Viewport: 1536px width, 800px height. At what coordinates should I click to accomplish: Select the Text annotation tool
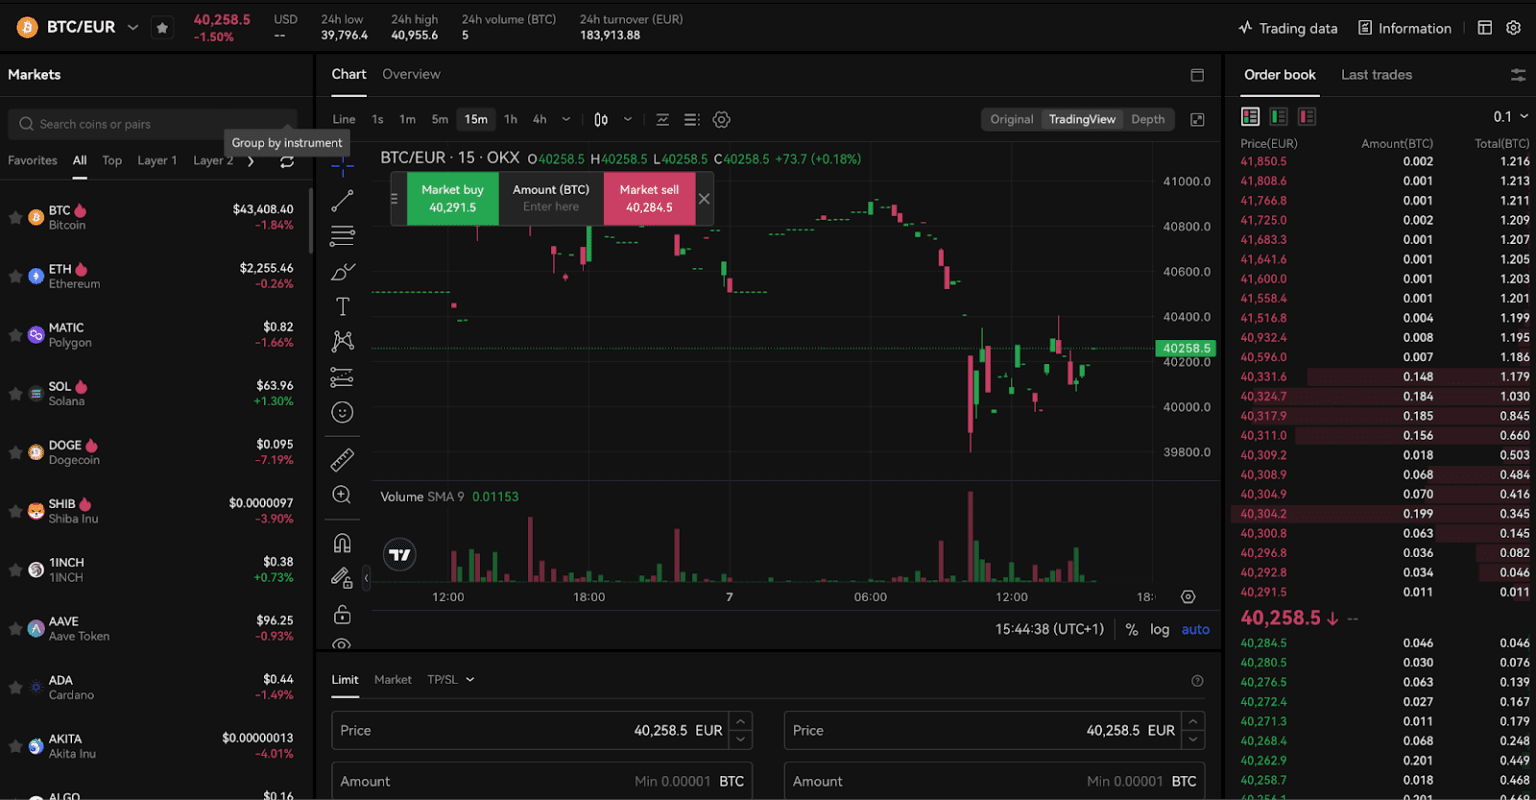click(343, 306)
